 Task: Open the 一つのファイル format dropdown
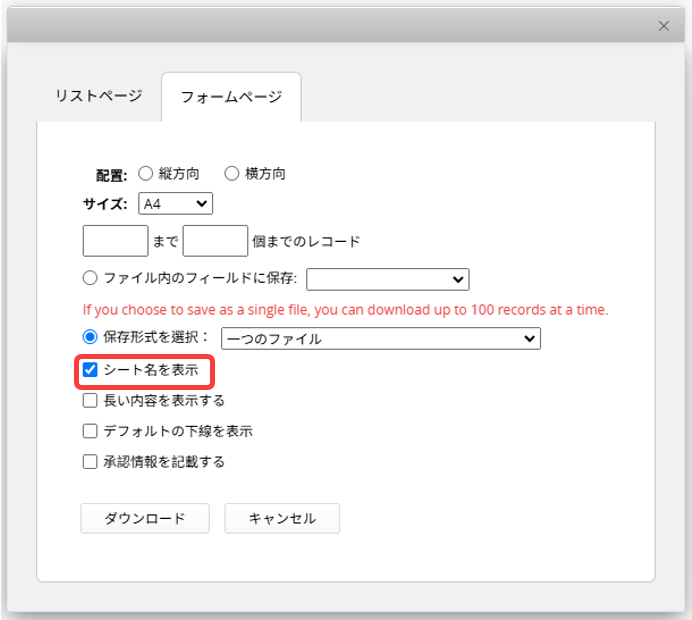click(381, 338)
